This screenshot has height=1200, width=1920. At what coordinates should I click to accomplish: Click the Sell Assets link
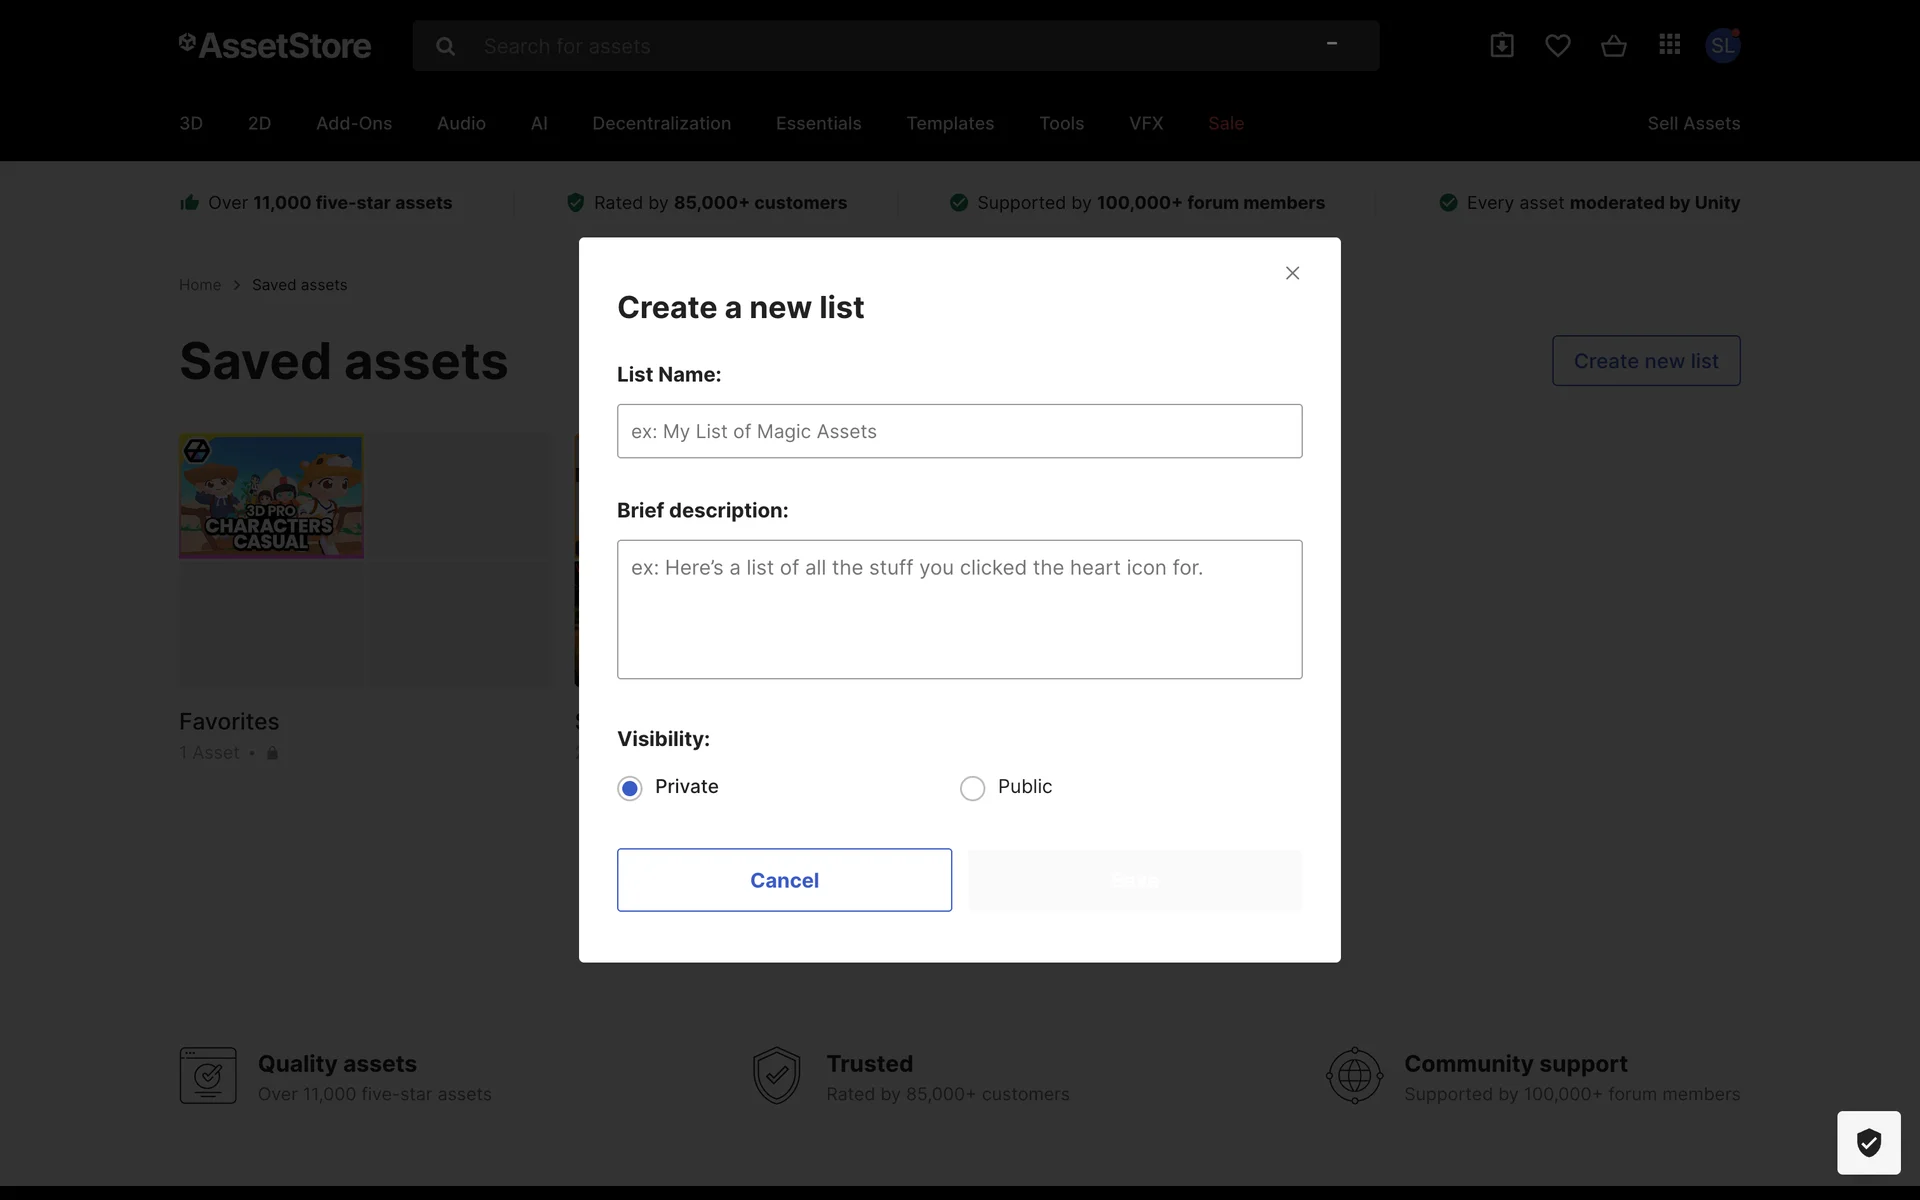tap(1693, 123)
